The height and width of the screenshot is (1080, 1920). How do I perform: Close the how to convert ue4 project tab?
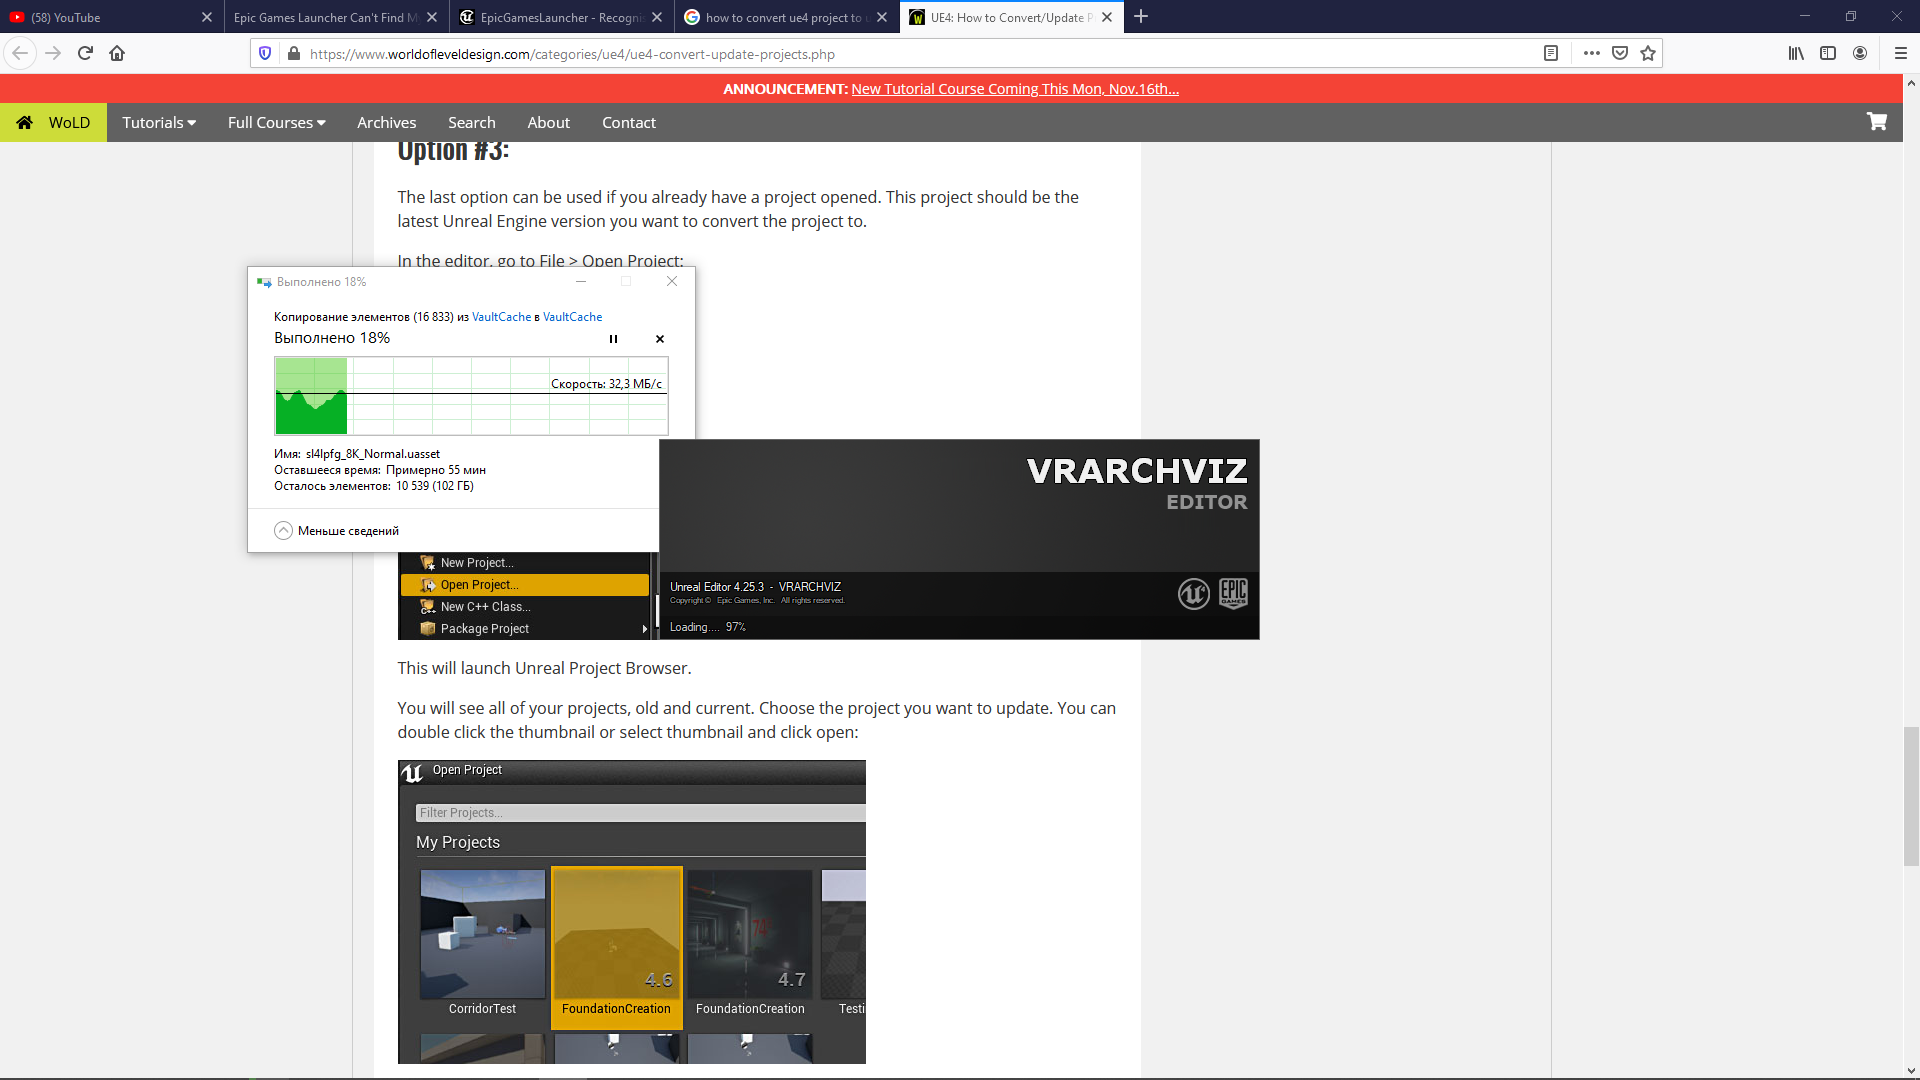[882, 17]
